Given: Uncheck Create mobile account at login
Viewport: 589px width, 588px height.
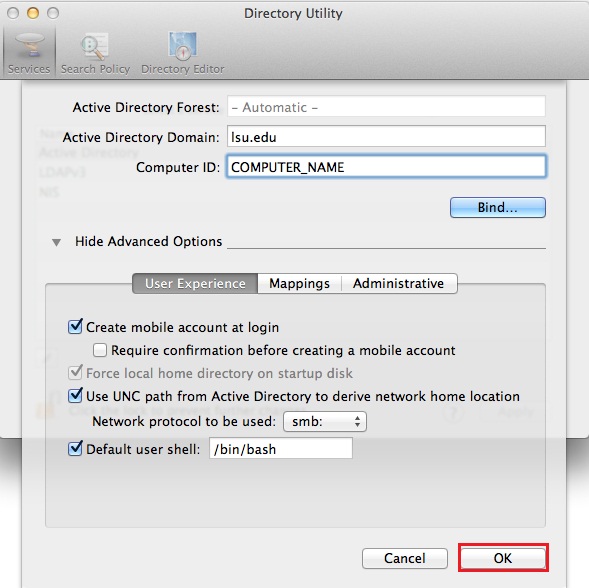Looking at the screenshot, I should pos(75,326).
